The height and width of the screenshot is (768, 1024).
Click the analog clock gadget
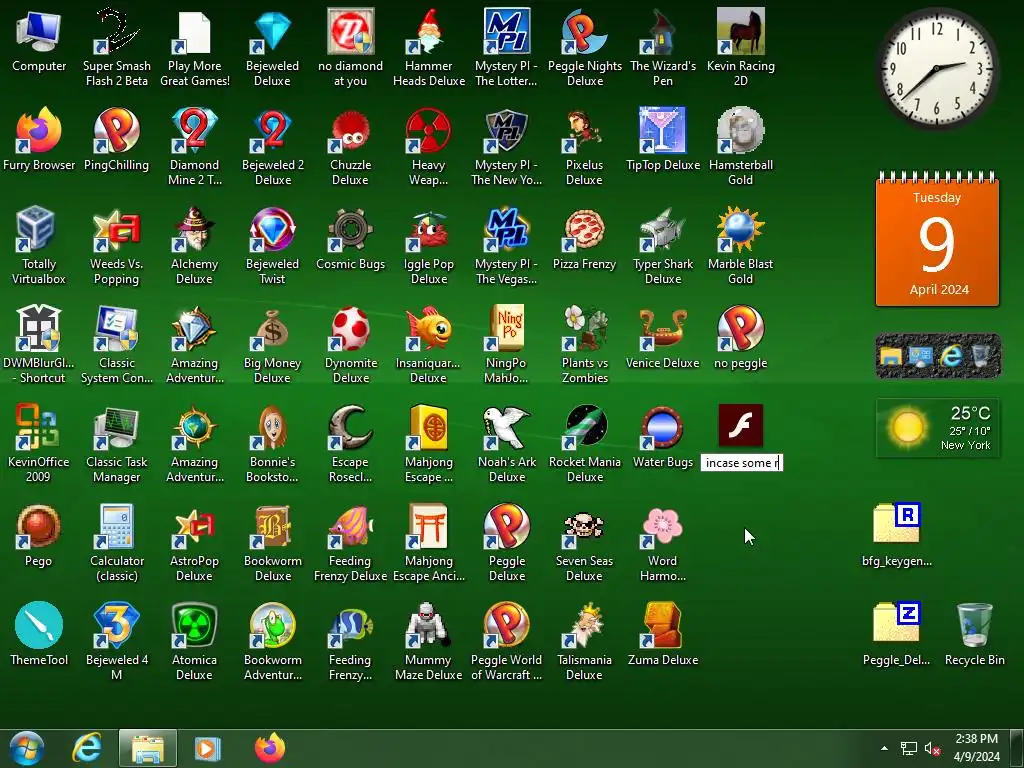[937, 69]
